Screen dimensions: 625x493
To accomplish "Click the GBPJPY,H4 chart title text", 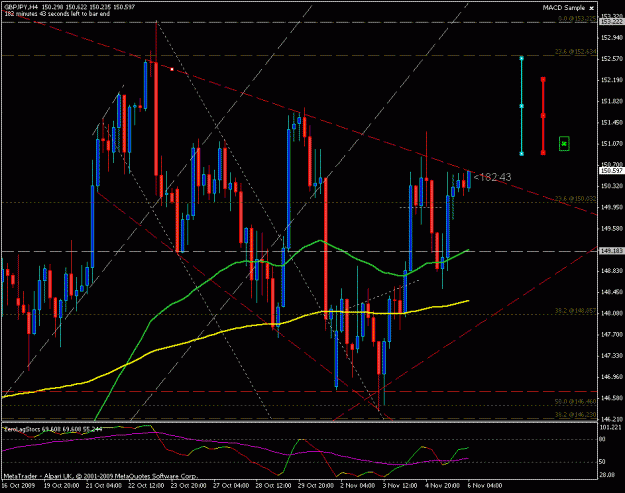I will click(19, 7).
